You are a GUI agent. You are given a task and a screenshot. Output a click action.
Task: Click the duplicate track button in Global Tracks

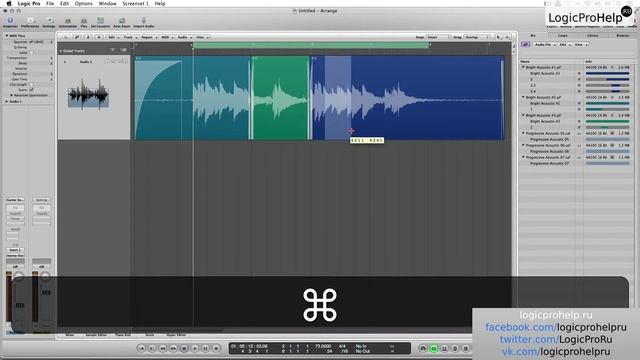pyautogui.click(x=123, y=50)
